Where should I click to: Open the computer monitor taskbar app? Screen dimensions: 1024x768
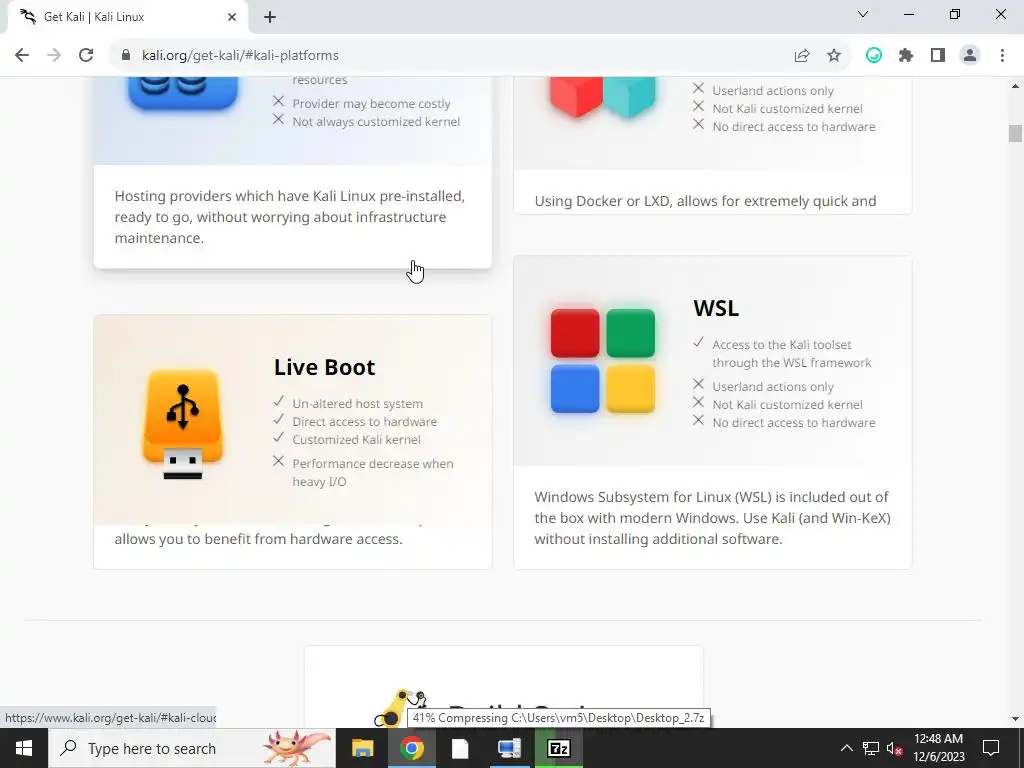[509, 748]
